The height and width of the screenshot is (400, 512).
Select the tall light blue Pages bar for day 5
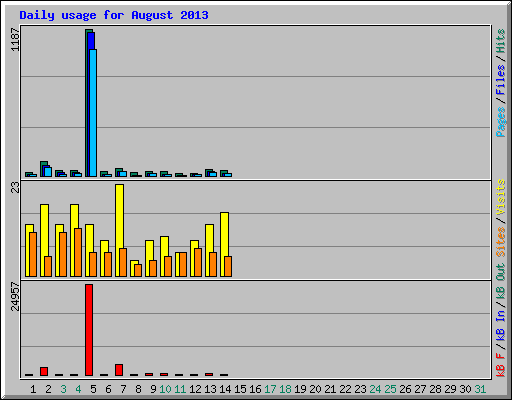93,113
